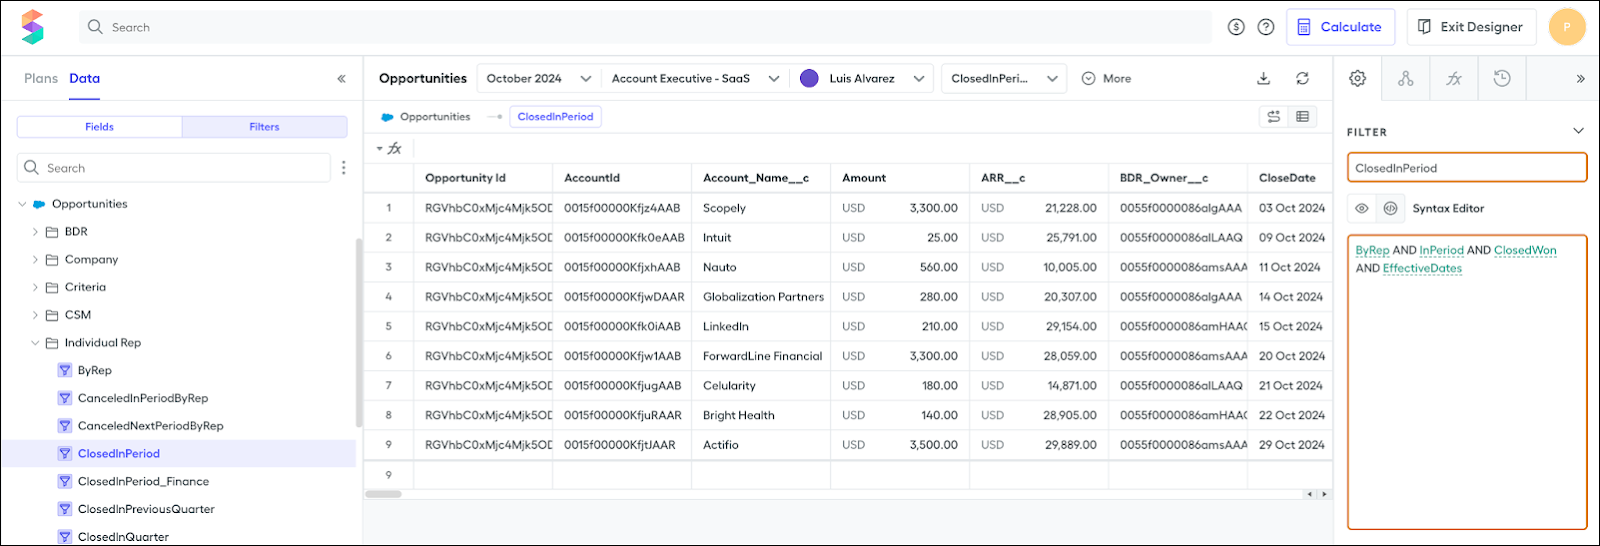Select the Globalization Partners cell
Image resolution: width=1600 pixels, height=546 pixels.
pos(761,297)
